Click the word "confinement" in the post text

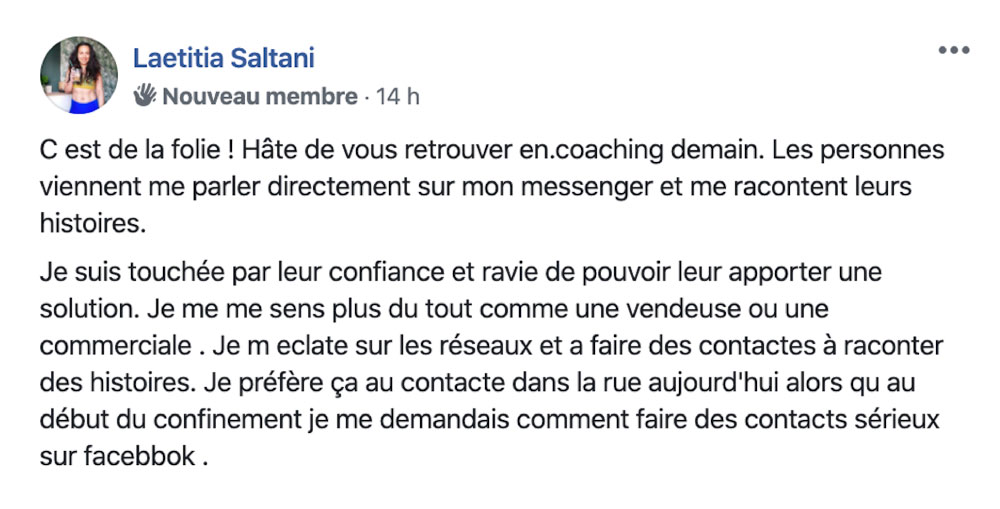point(227,420)
